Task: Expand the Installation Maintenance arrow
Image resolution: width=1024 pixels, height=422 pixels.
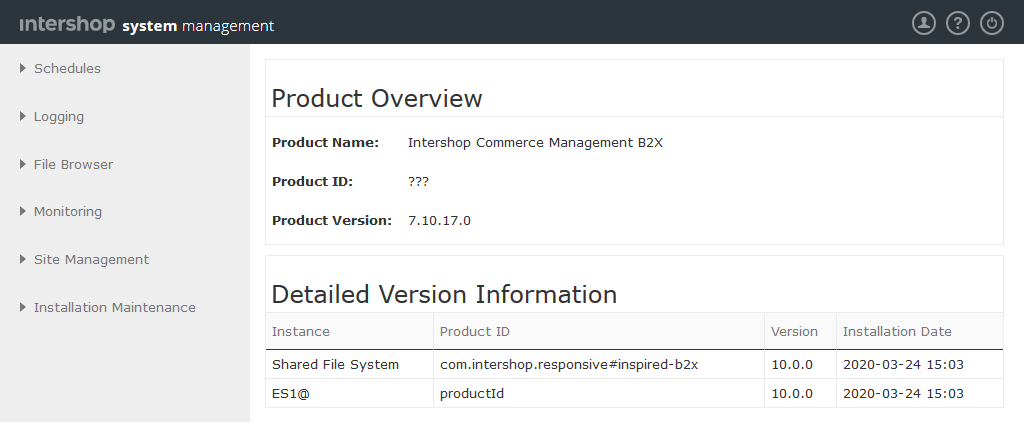Action: (x=23, y=307)
